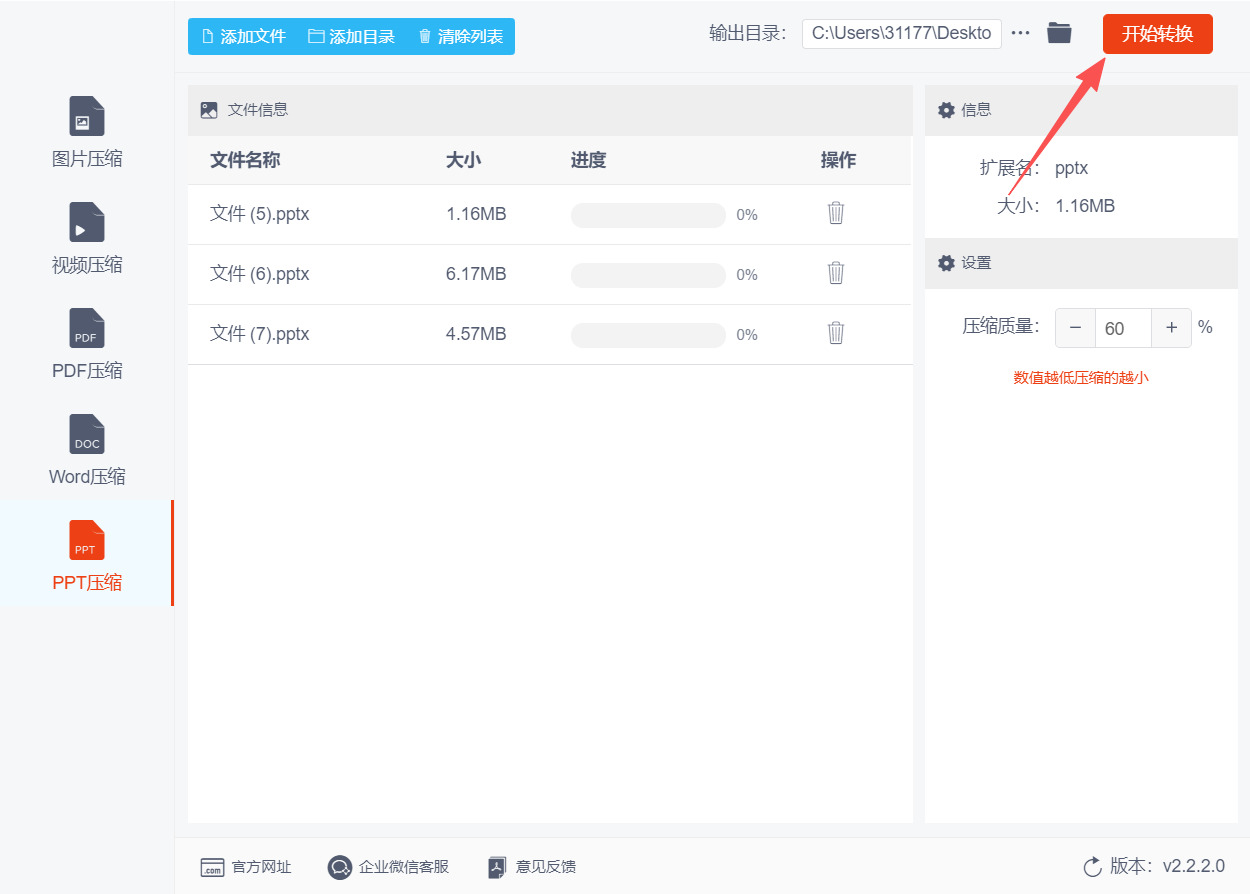
Task: Switch to 视频压缩 video compression
Action: 86,237
